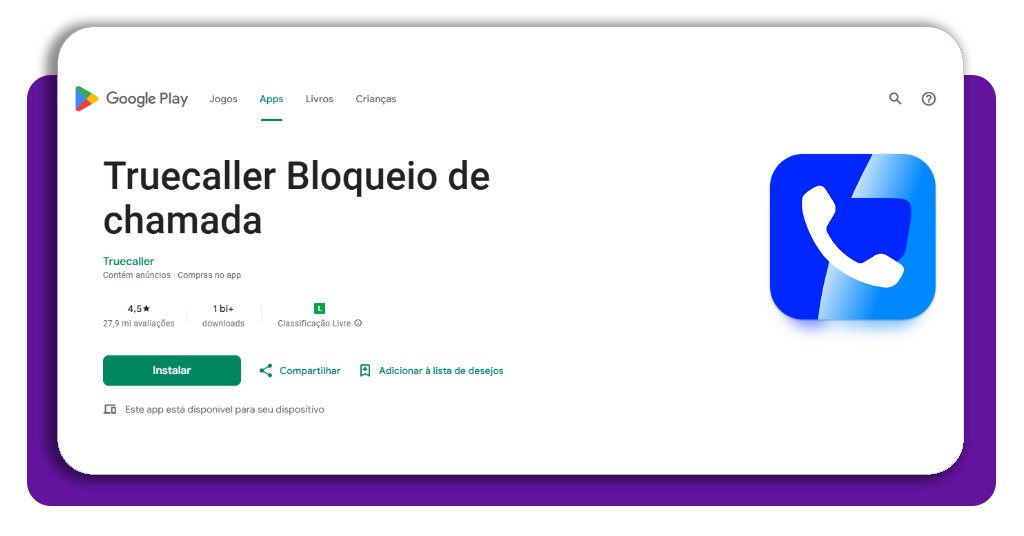Click the share icon beside Compartilhar

coord(265,371)
